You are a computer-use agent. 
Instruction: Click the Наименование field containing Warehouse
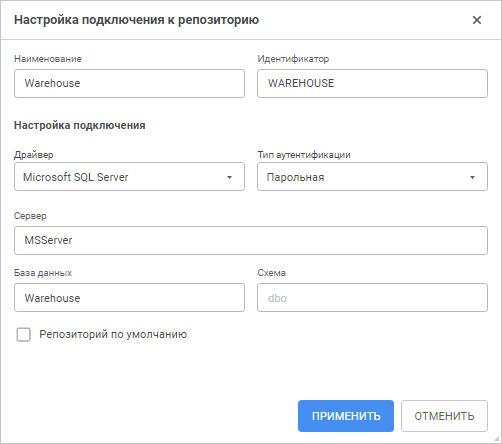point(129,83)
